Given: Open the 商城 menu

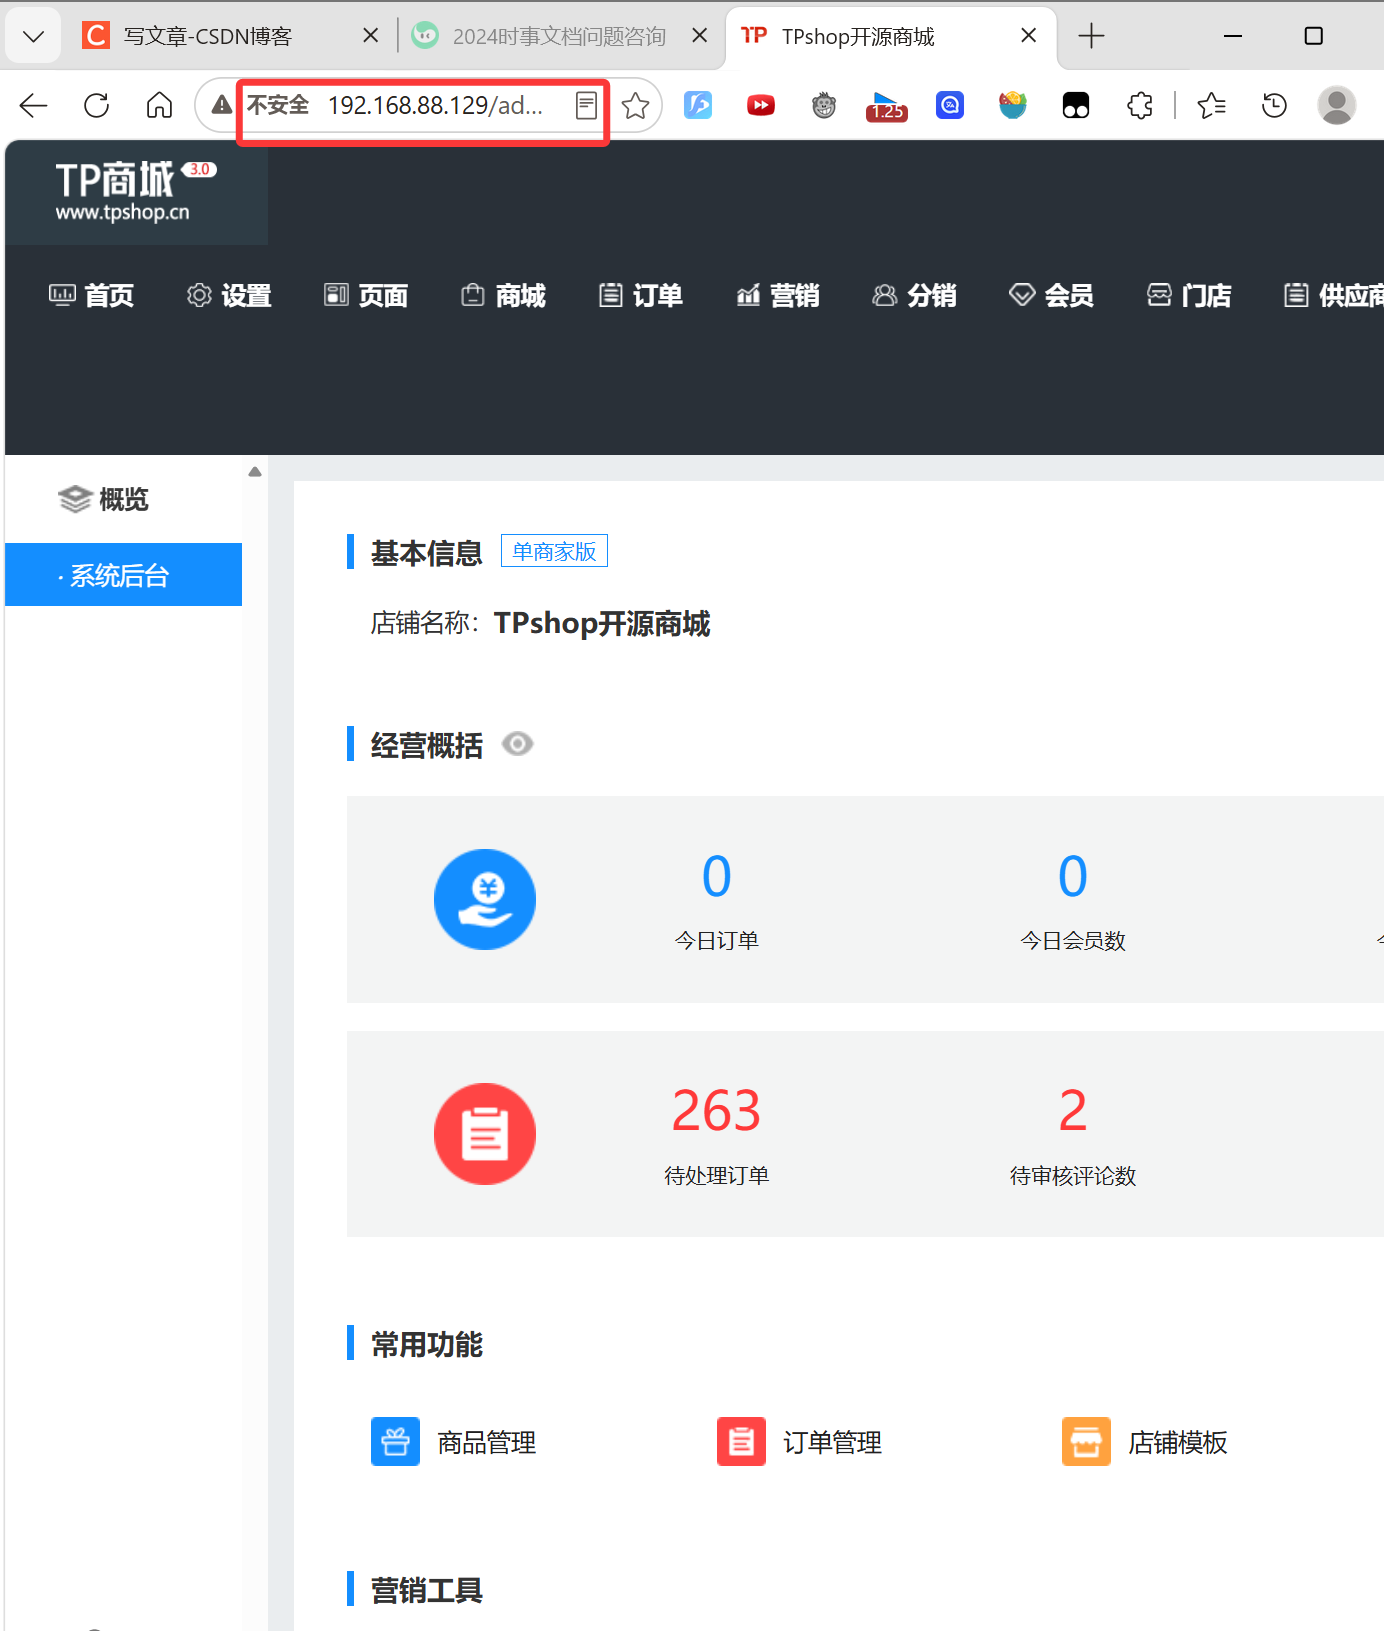Looking at the screenshot, I should point(503,296).
